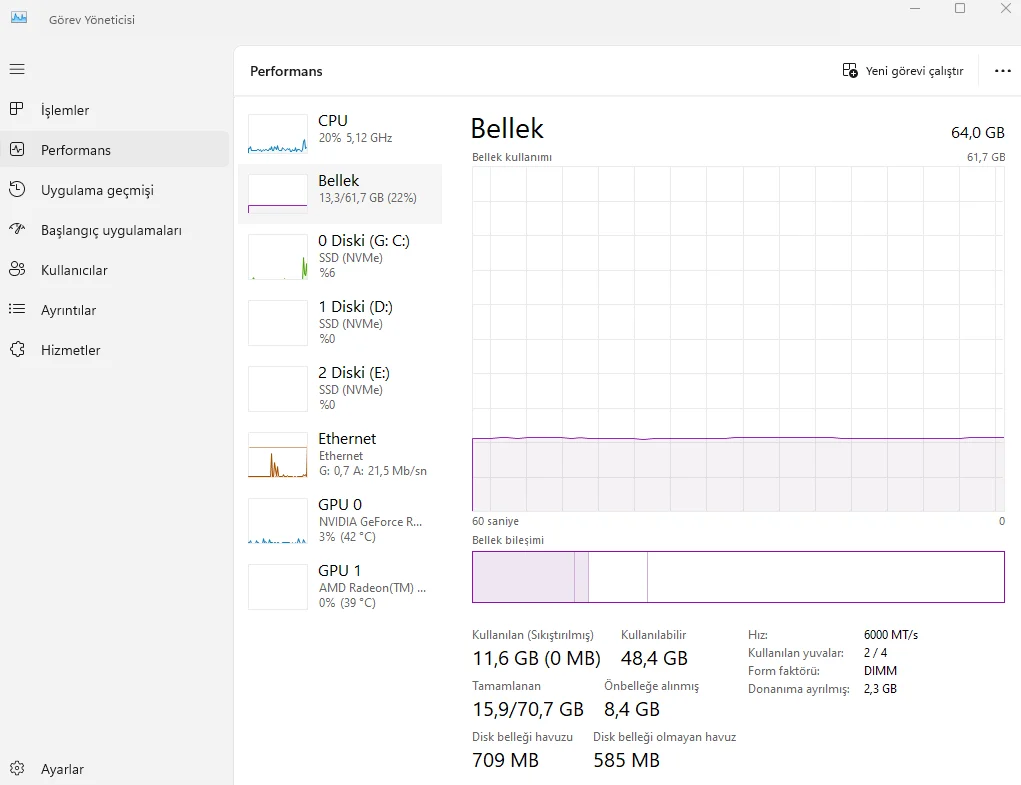
Task: Click the Uygulama geçmişi clock icon
Action: point(17,189)
